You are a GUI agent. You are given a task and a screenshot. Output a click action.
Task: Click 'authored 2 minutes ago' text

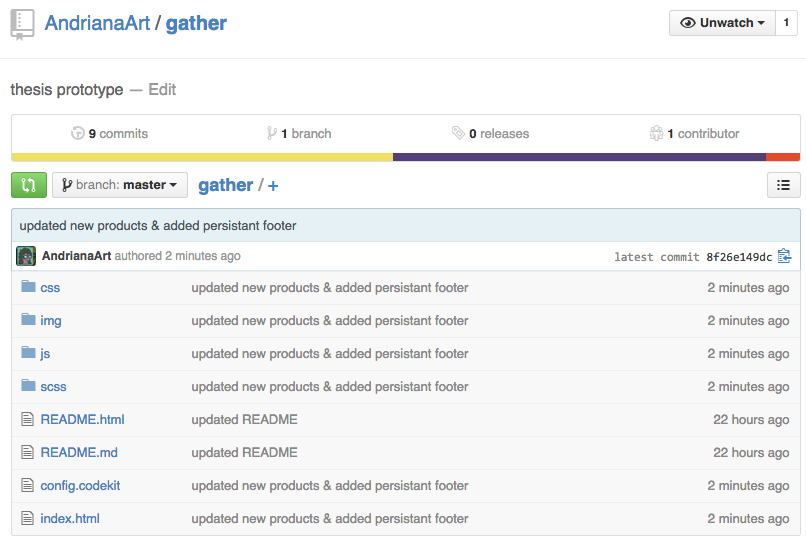pyautogui.click(x=177, y=256)
